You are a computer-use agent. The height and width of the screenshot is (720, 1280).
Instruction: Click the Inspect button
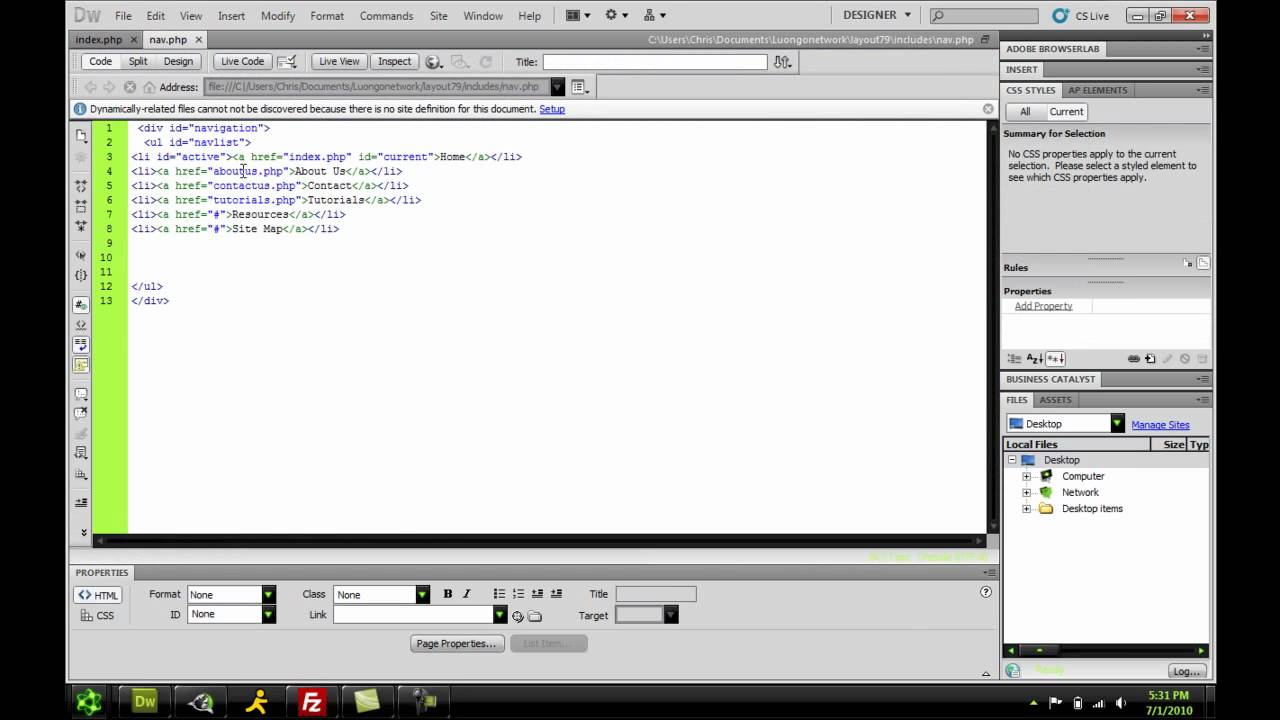click(x=394, y=62)
